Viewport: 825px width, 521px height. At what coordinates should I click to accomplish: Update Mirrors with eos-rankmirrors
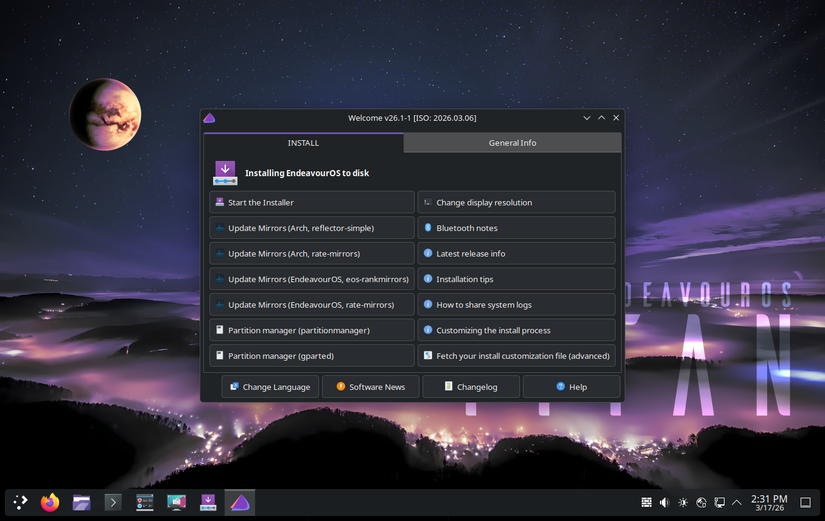312,279
